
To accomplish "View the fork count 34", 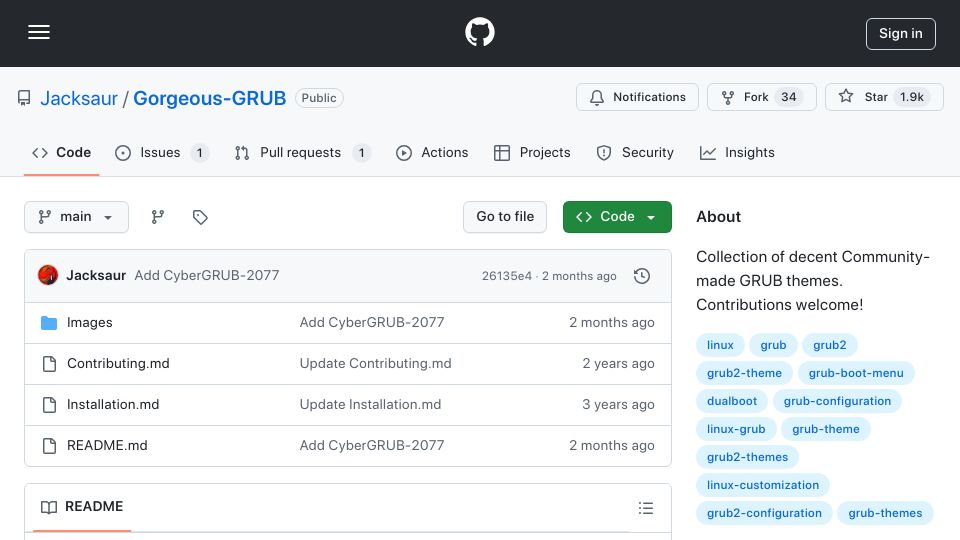I will tap(789, 97).
